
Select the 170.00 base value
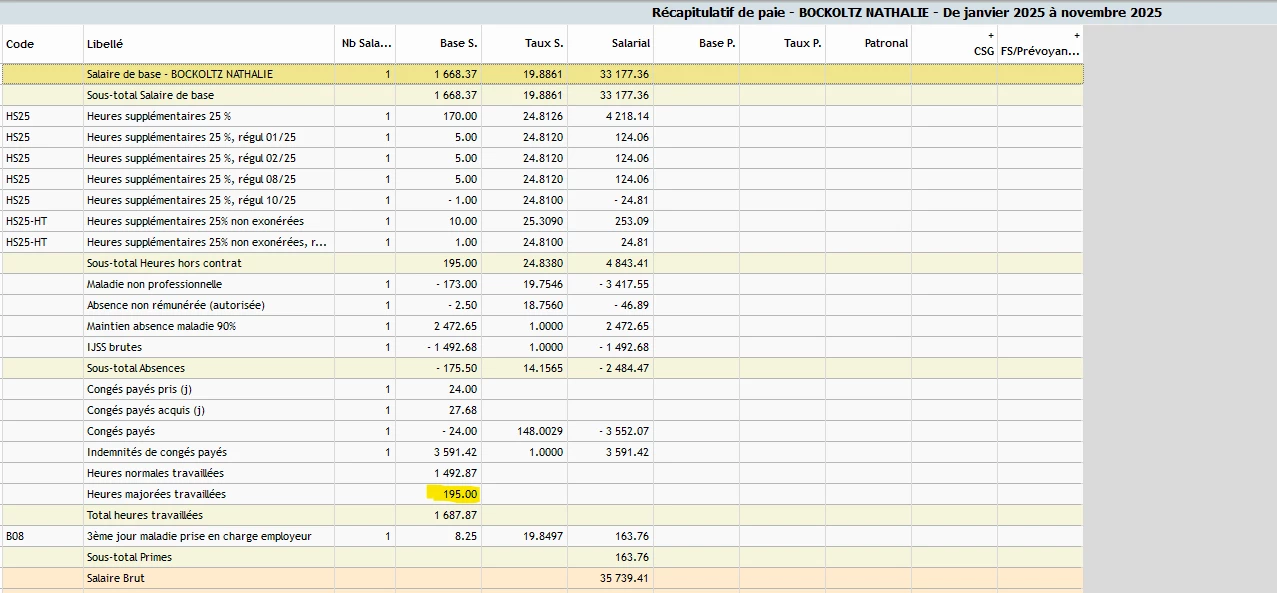(461, 116)
